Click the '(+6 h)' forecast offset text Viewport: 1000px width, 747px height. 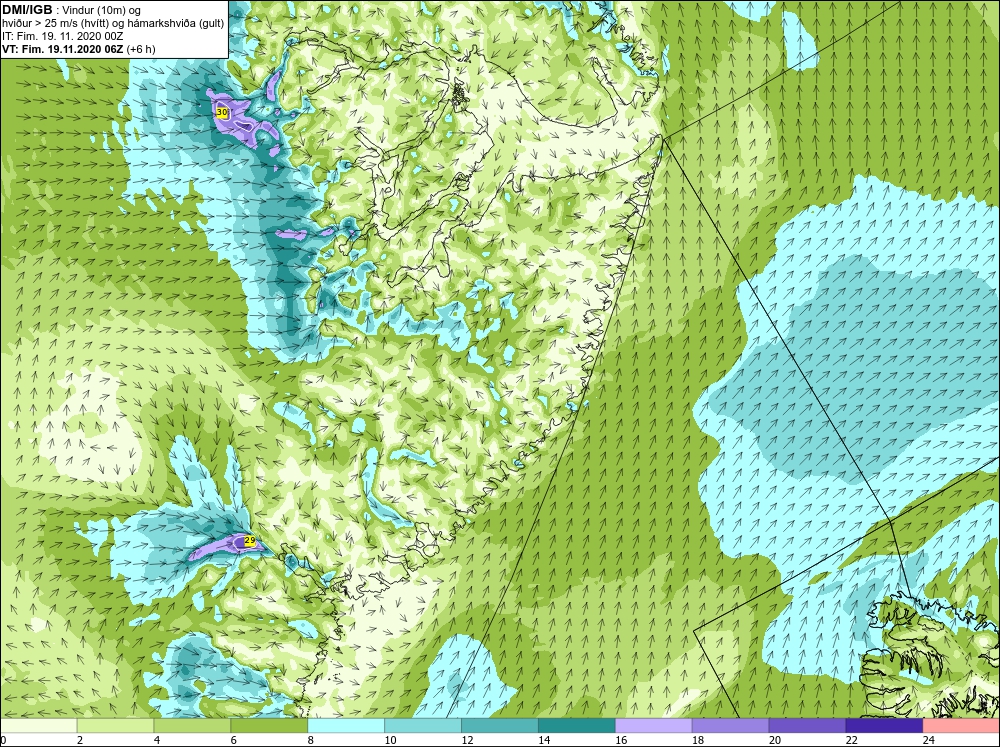point(141,49)
